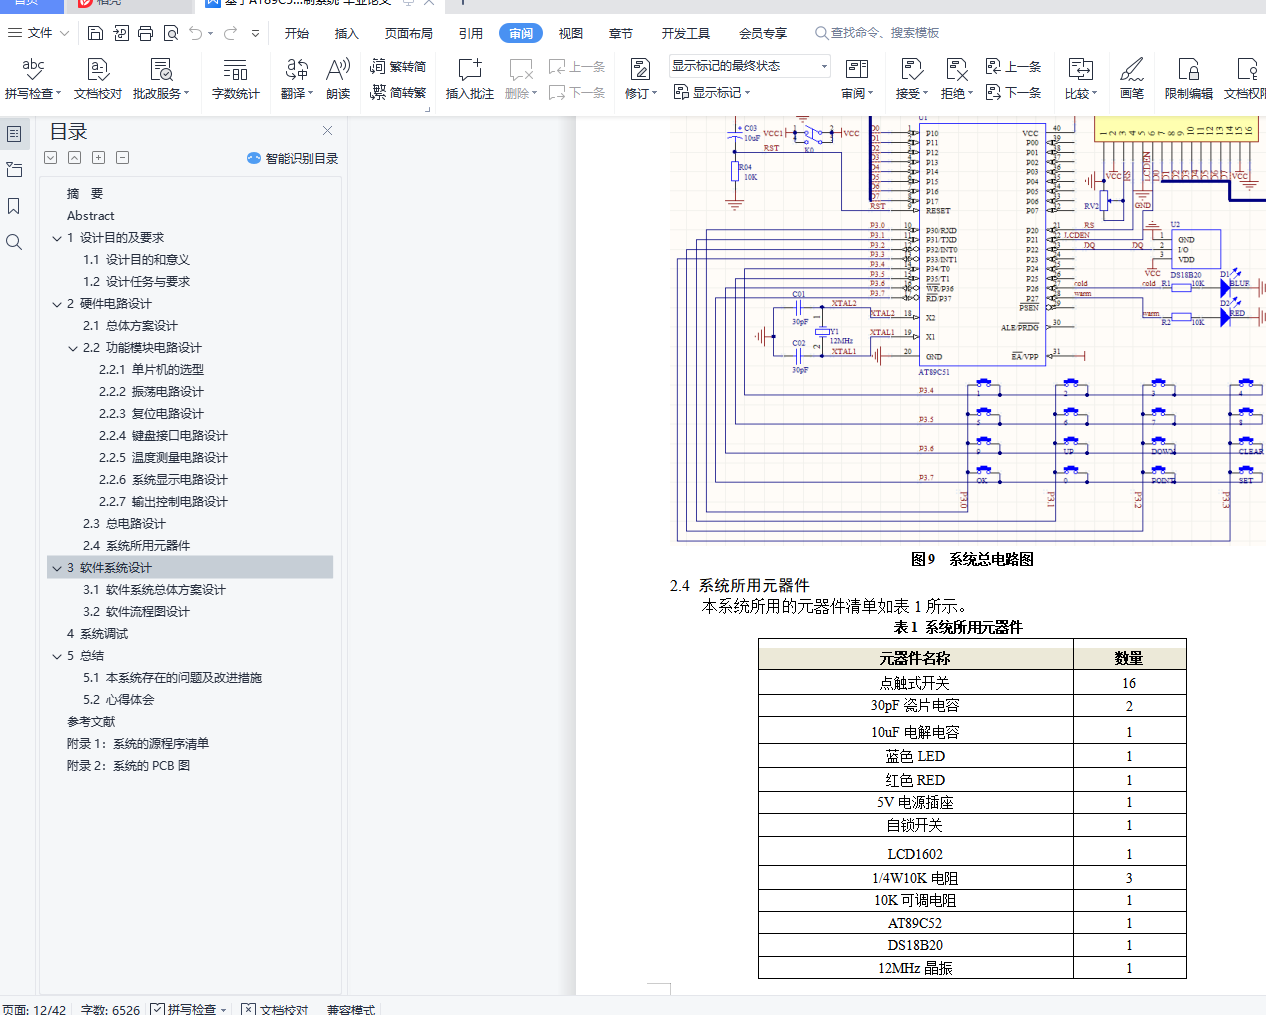Open 批改服务 correction service

tap(161, 79)
